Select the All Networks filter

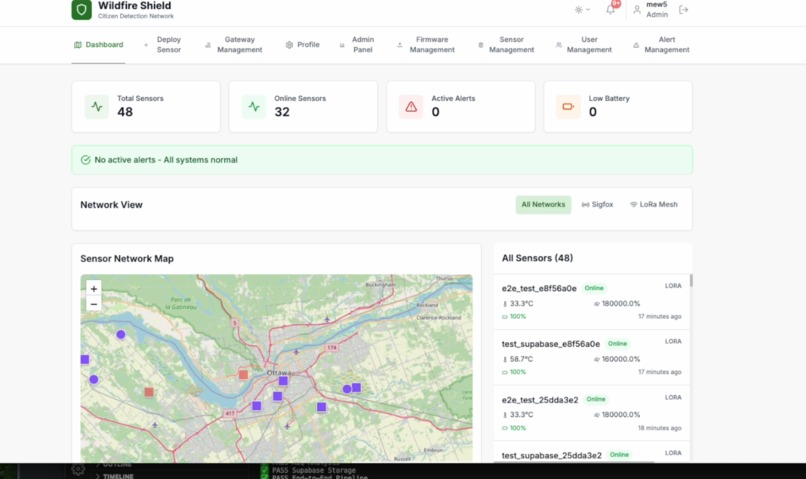point(543,205)
